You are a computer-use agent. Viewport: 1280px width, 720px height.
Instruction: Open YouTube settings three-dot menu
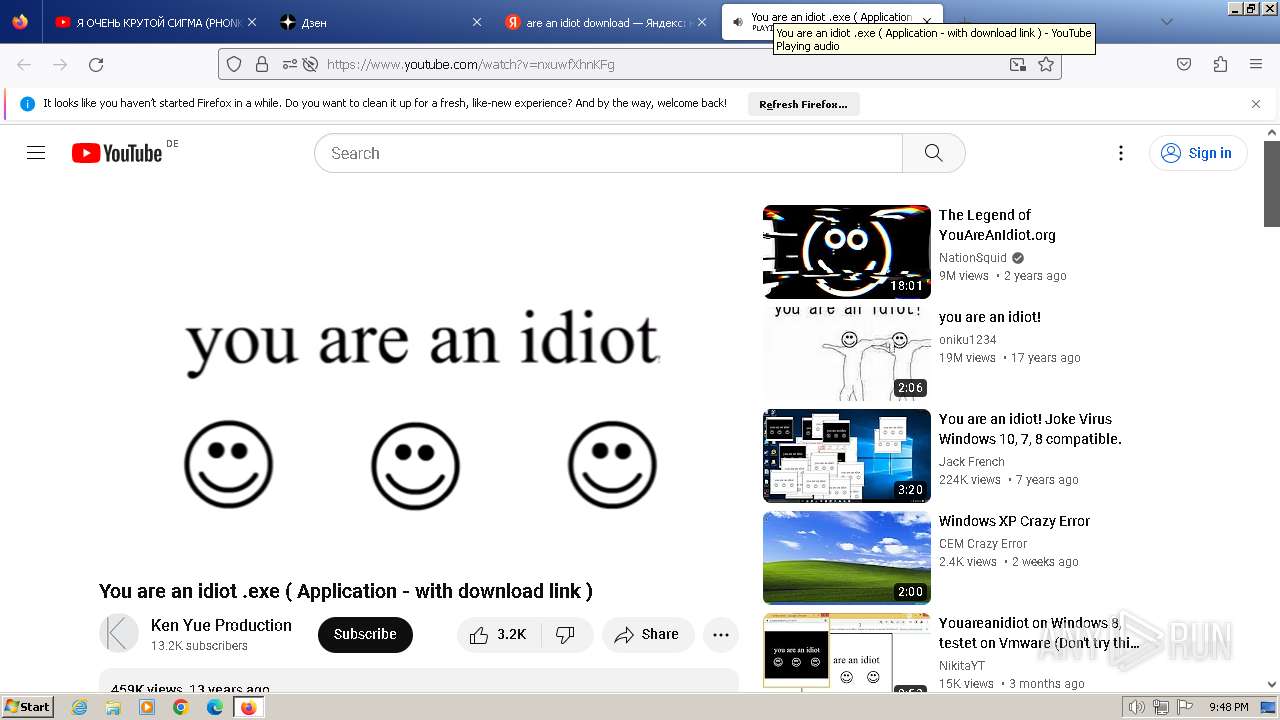(1121, 153)
